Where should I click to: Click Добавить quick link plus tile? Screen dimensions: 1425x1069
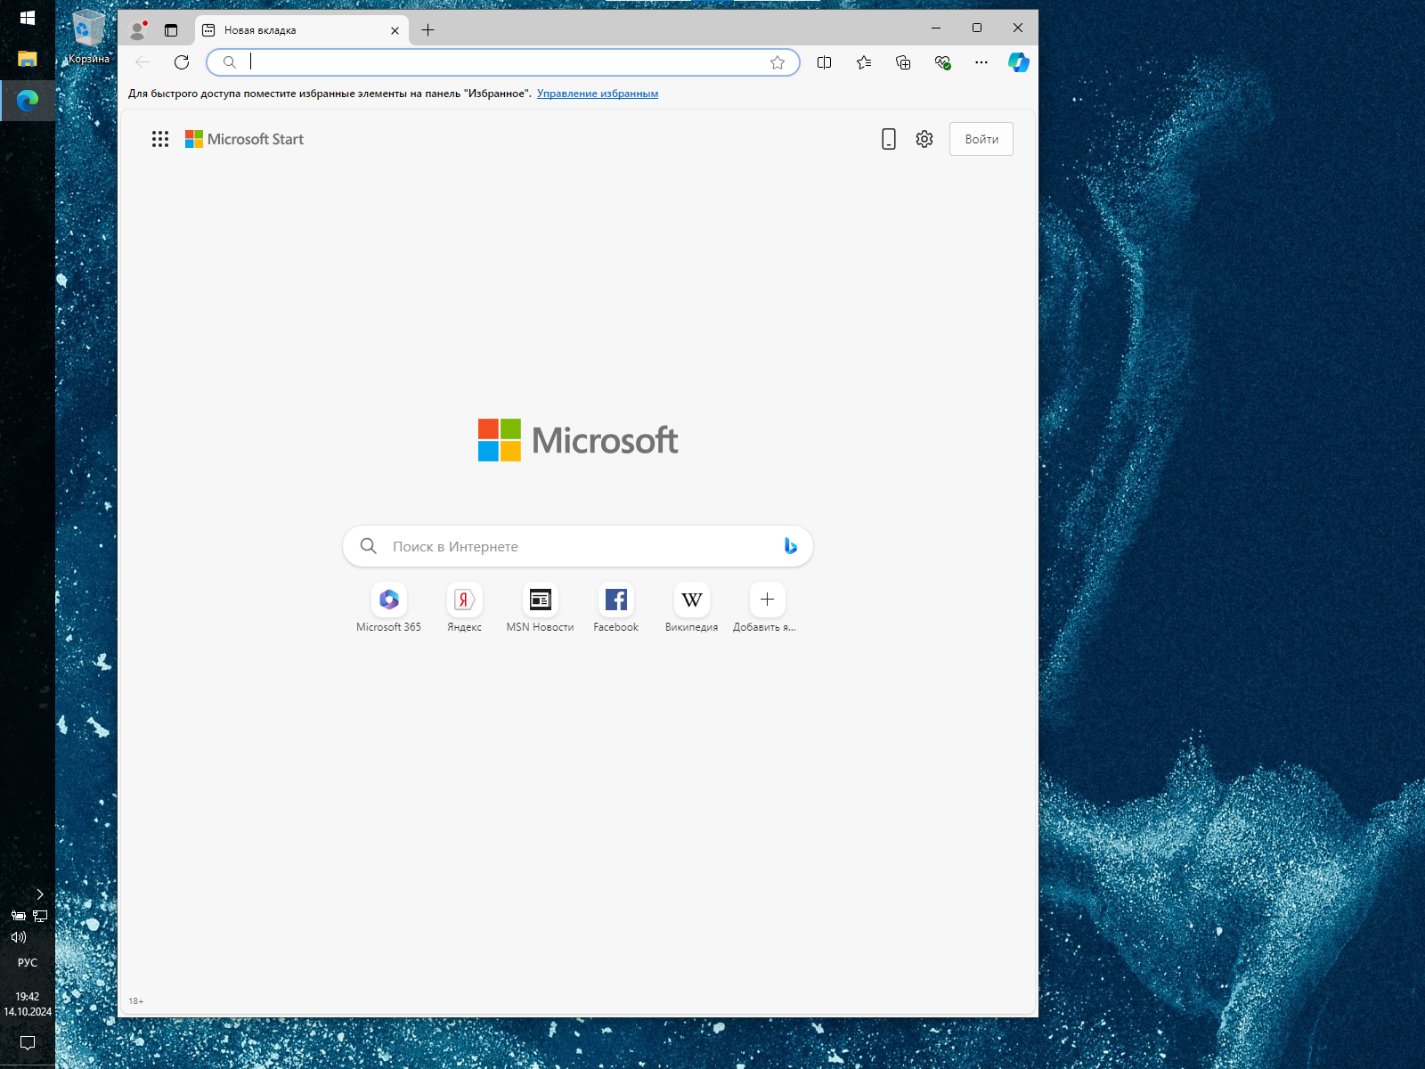[766, 608]
